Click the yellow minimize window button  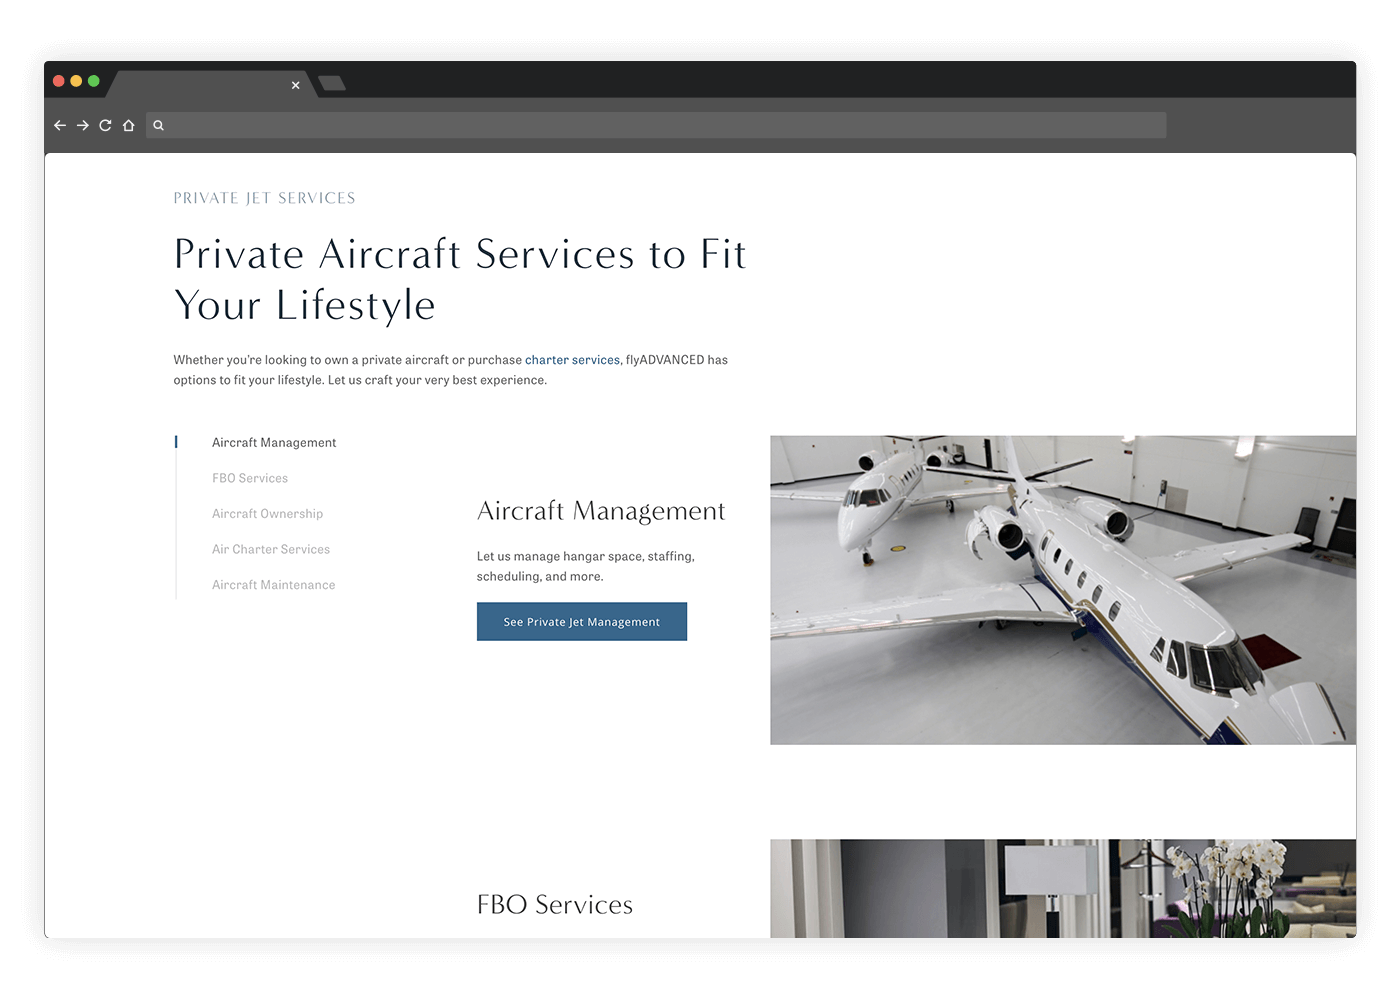tap(76, 81)
